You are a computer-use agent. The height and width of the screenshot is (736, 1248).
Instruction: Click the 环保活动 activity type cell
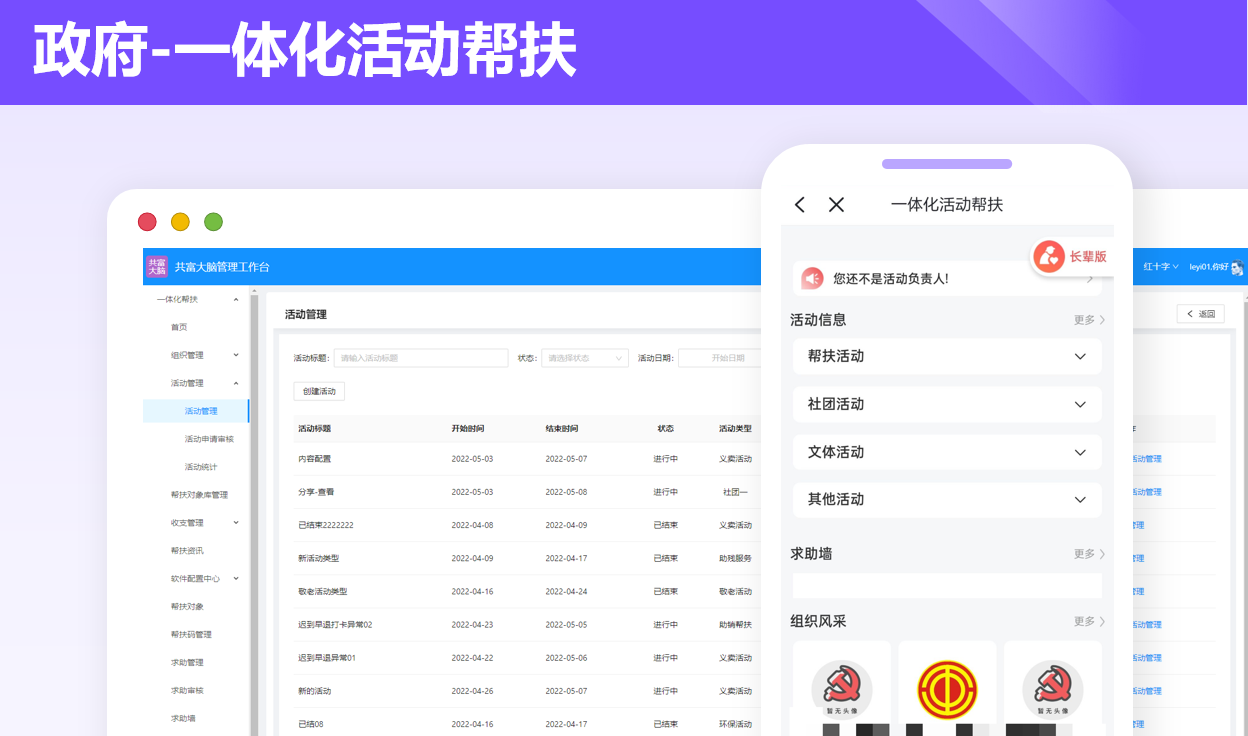click(x=735, y=724)
